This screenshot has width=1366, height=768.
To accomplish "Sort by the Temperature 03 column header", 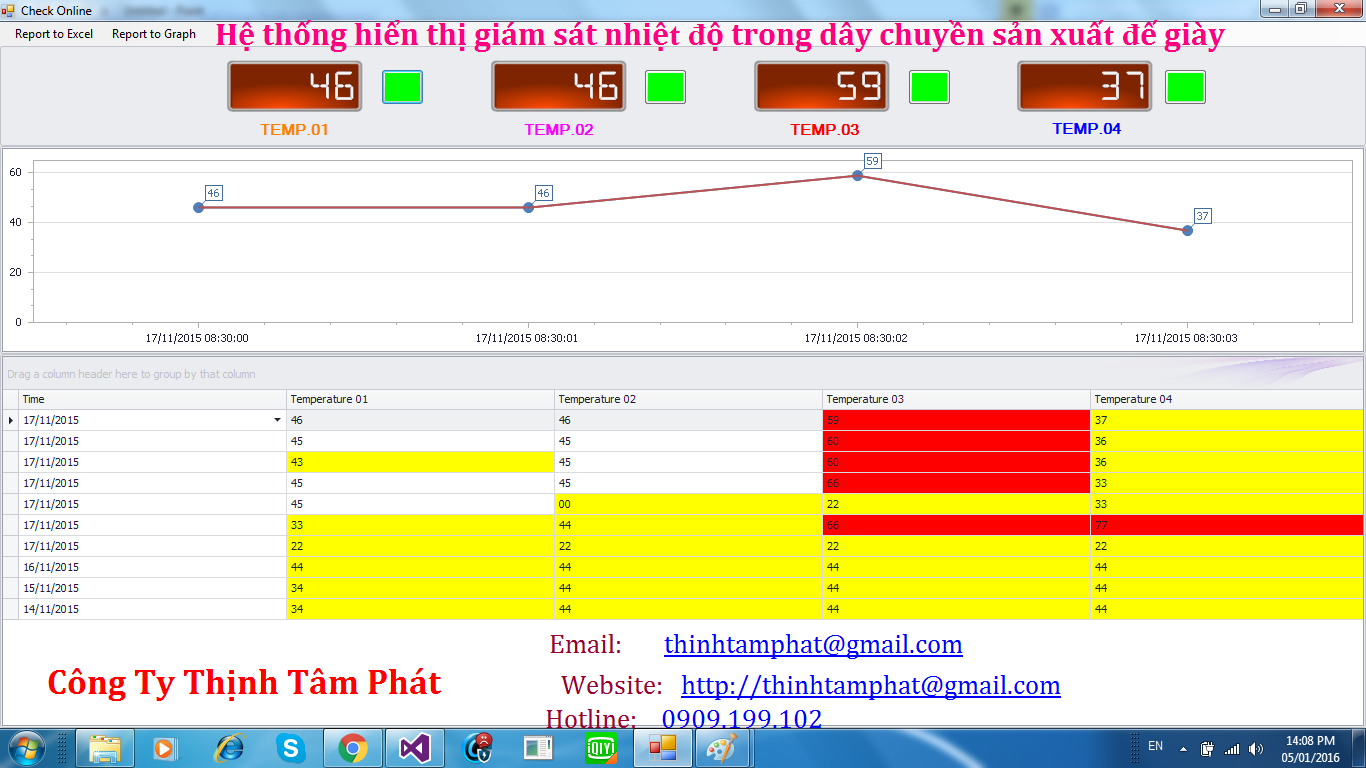I will 955,399.
